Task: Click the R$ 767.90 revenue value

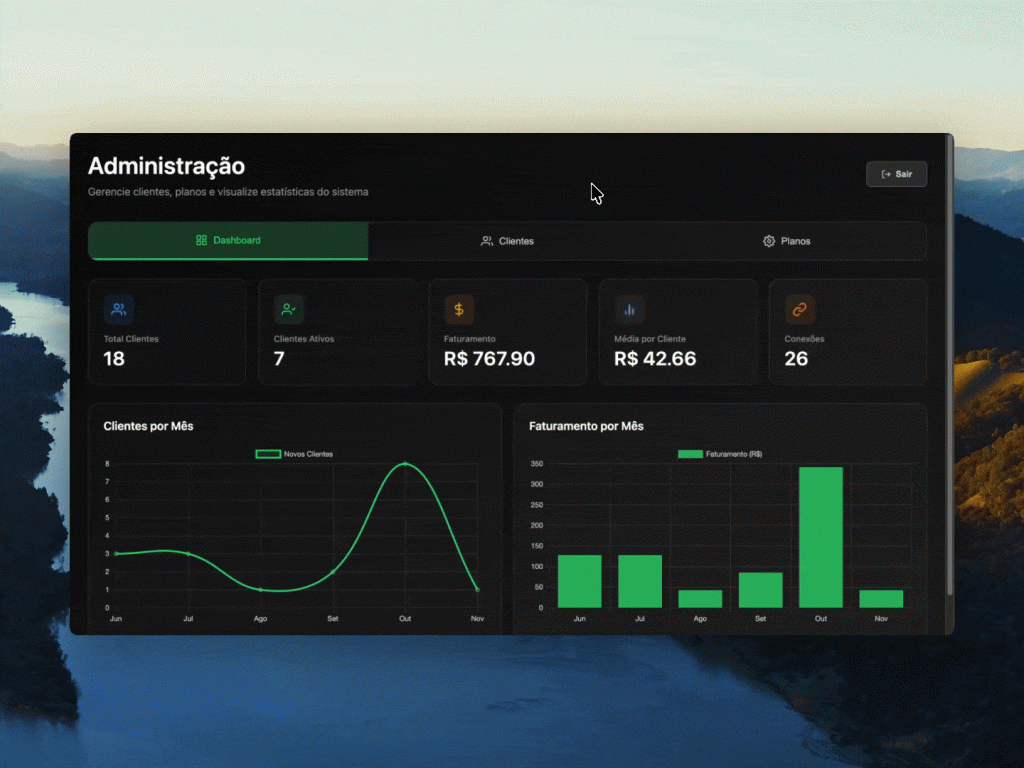Action: pos(489,359)
